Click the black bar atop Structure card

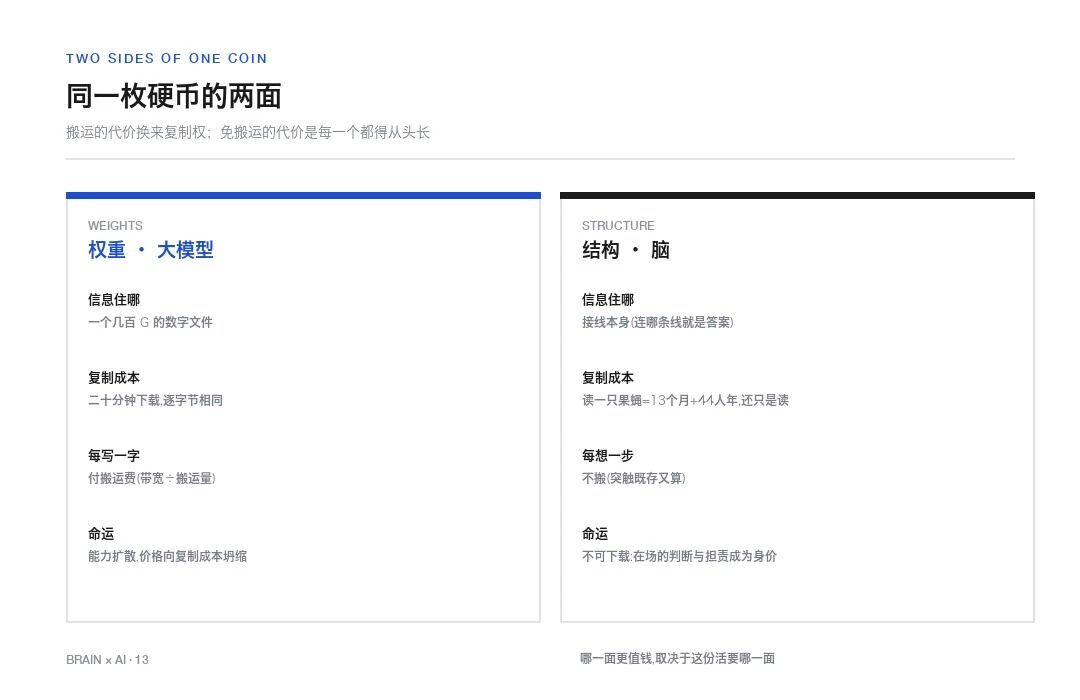coord(797,196)
